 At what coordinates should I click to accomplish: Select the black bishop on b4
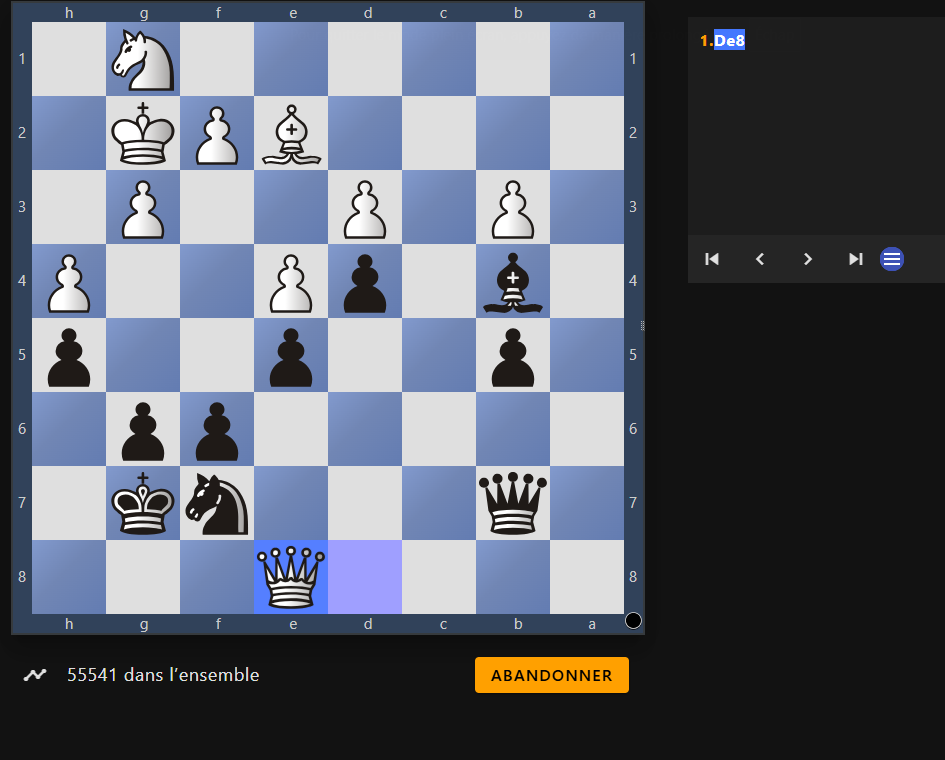pyautogui.click(x=513, y=281)
